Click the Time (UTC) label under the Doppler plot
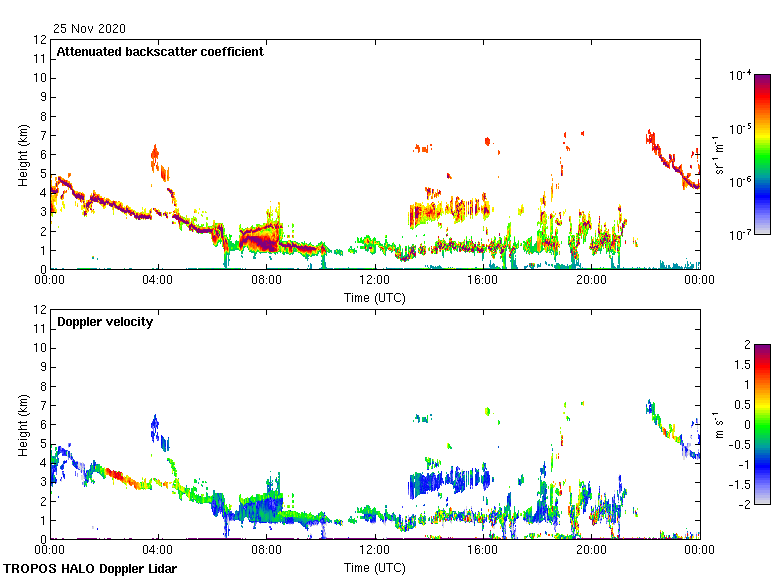The width and height of the screenshot is (780, 580). point(375,568)
